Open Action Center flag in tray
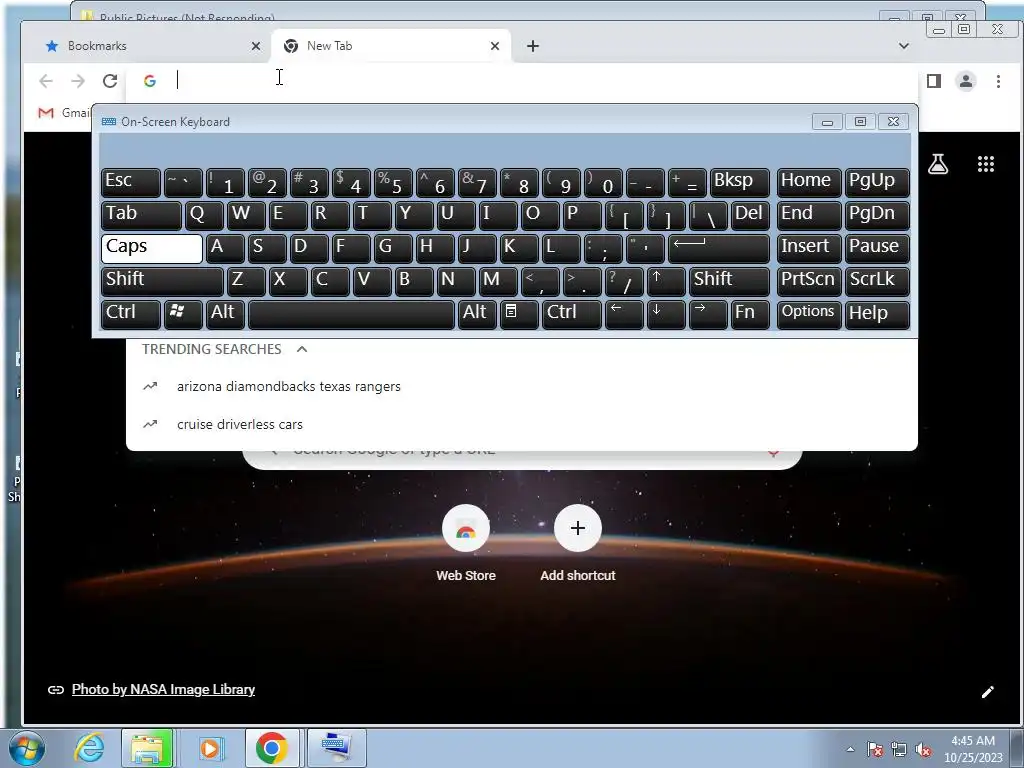The width and height of the screenshot is (1024, 768). 874,750
